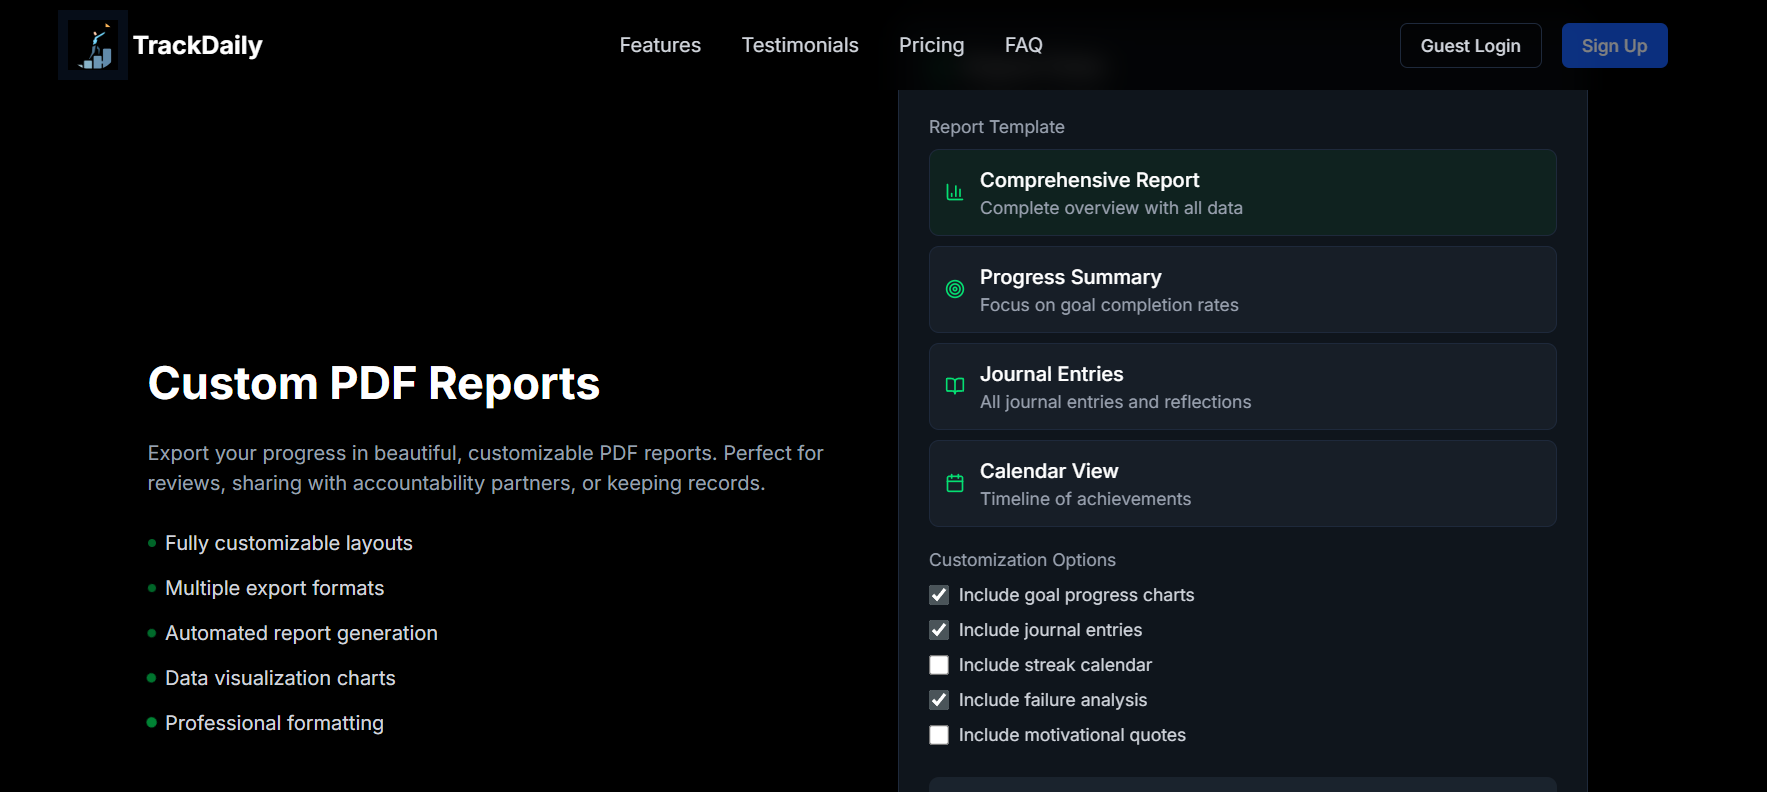The image size is (1767, 792).
Task: Go to Testimonials section
Action: tap(800, 45)
